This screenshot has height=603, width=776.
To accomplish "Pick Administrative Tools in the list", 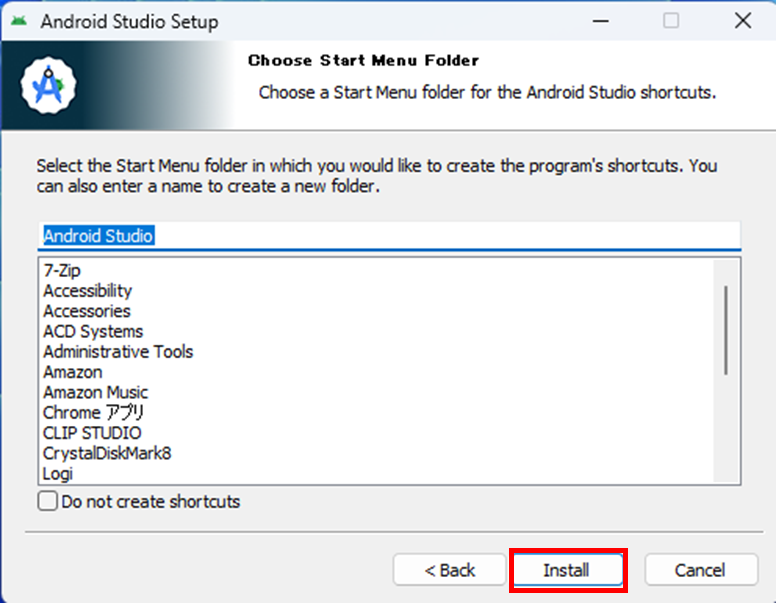I will tap(118, 352).
